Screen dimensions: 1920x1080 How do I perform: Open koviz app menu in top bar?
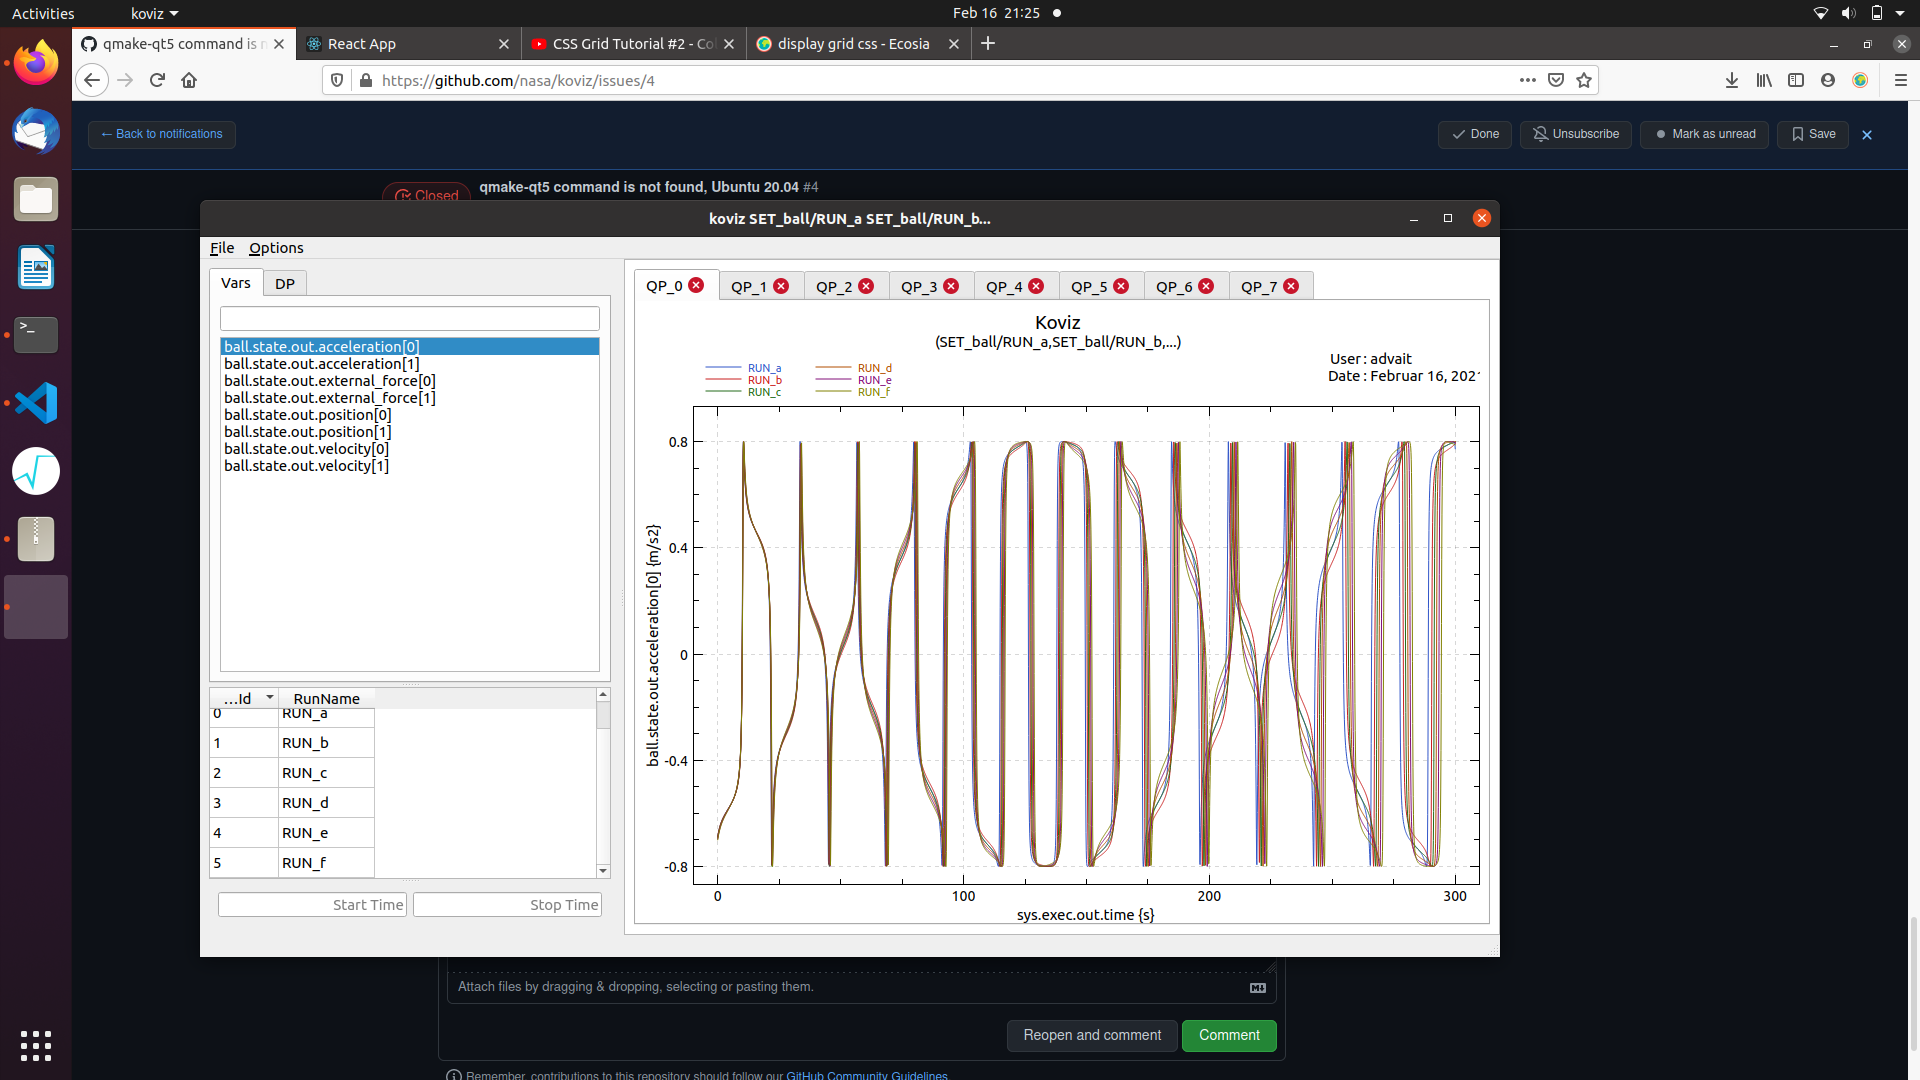[154, 13]
